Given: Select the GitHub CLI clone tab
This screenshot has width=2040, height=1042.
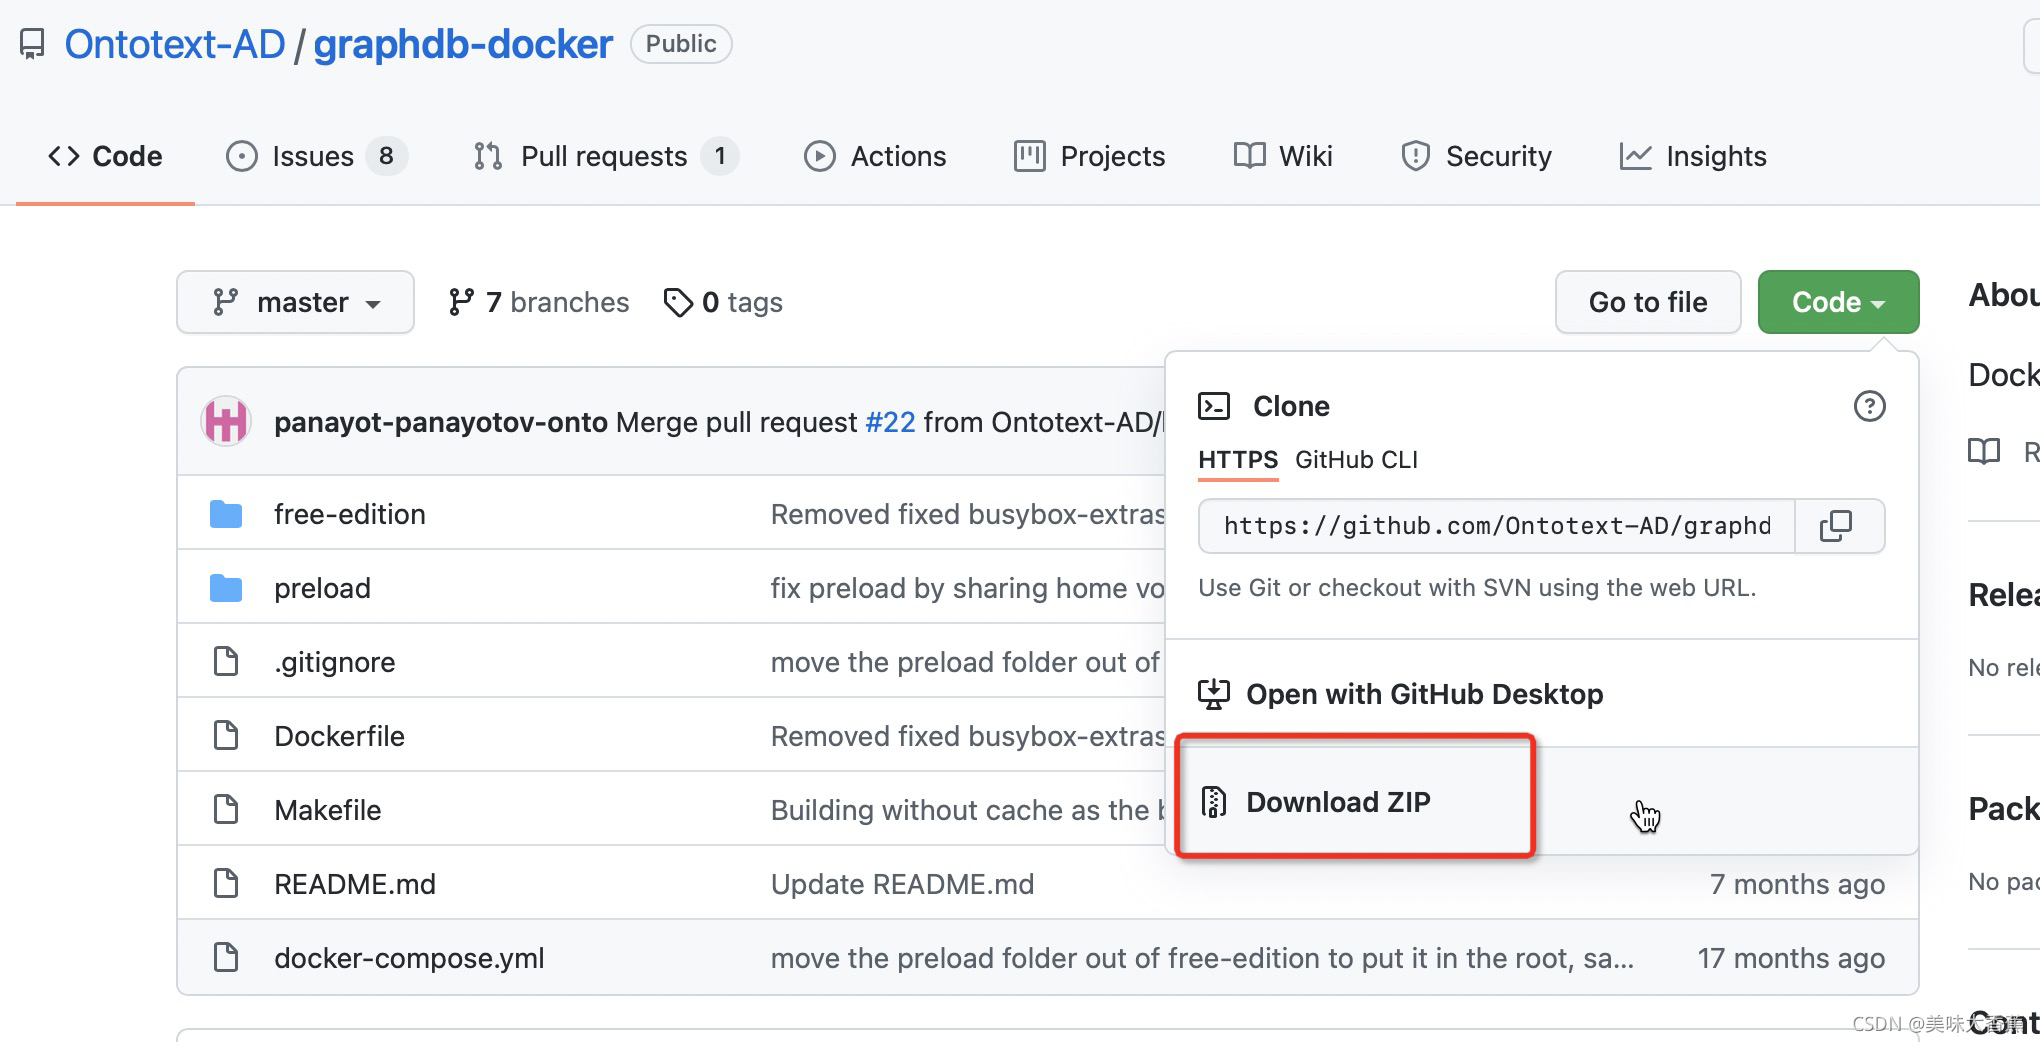Looking at the screenshot, I should tap(1356, 460).
